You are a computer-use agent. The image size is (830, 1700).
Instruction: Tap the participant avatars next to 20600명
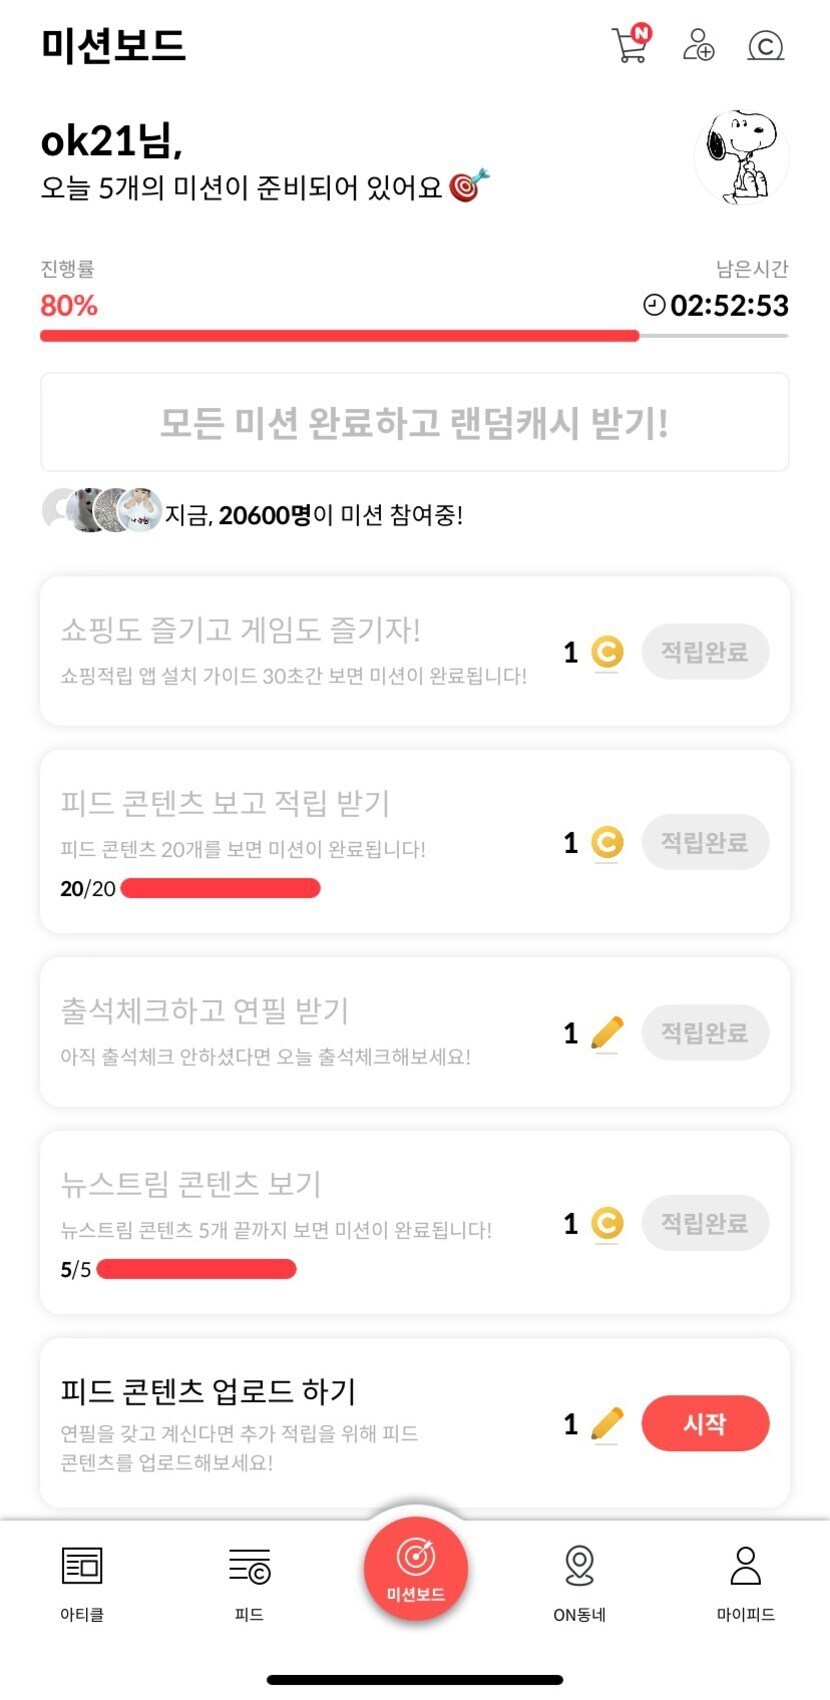point(101,511)
